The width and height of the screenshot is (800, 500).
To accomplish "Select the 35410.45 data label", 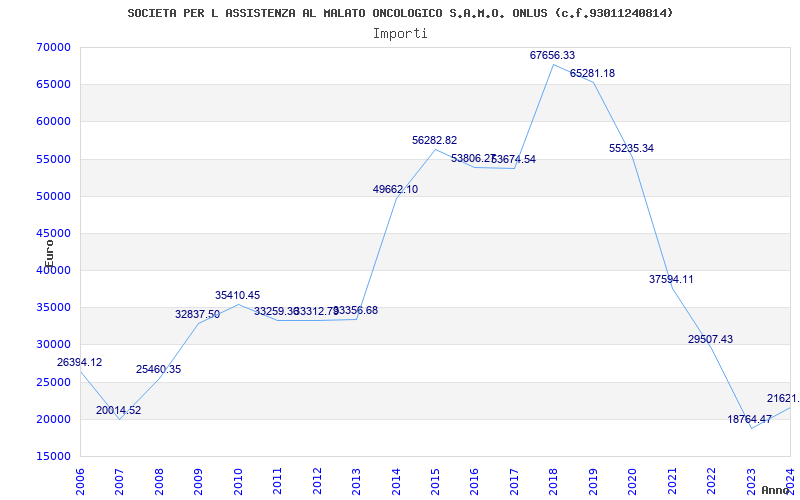I will click(237, 295).
